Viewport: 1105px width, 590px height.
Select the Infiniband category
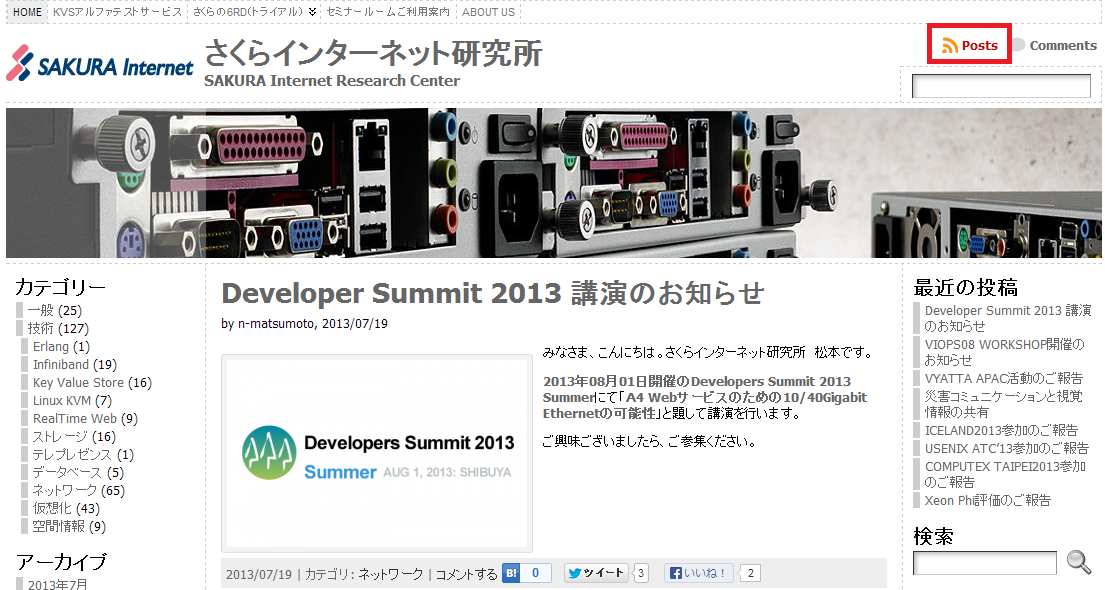click(x=61, y=365)
